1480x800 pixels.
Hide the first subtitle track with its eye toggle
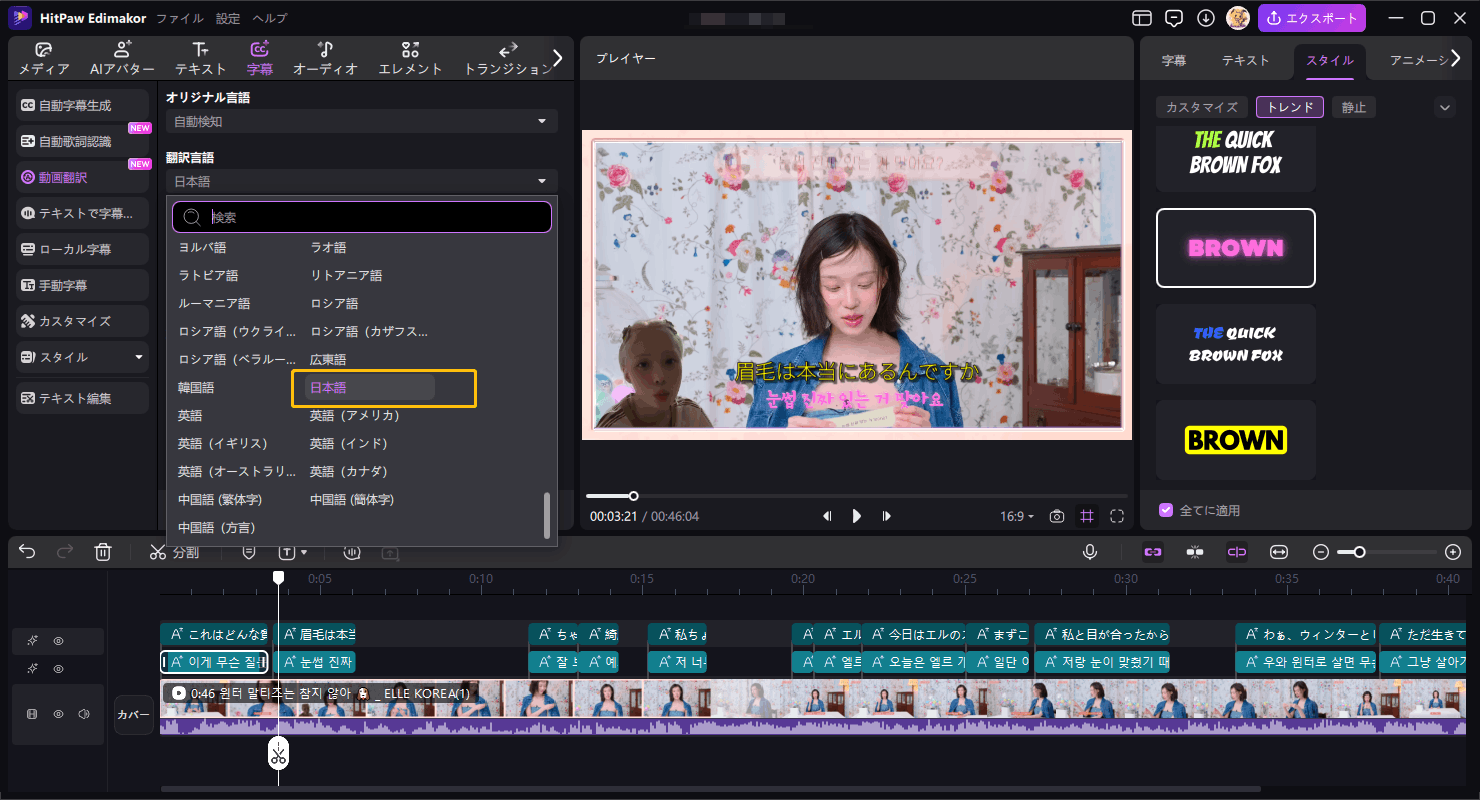click(58, 640)
